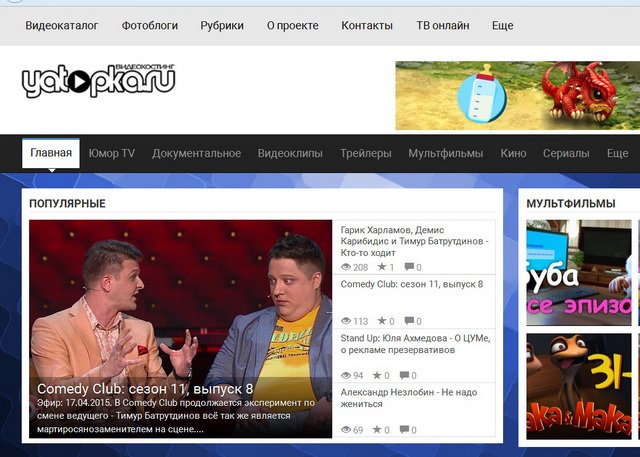Open the О проекте page
This screenshot has height=457, width=640.
293,26
